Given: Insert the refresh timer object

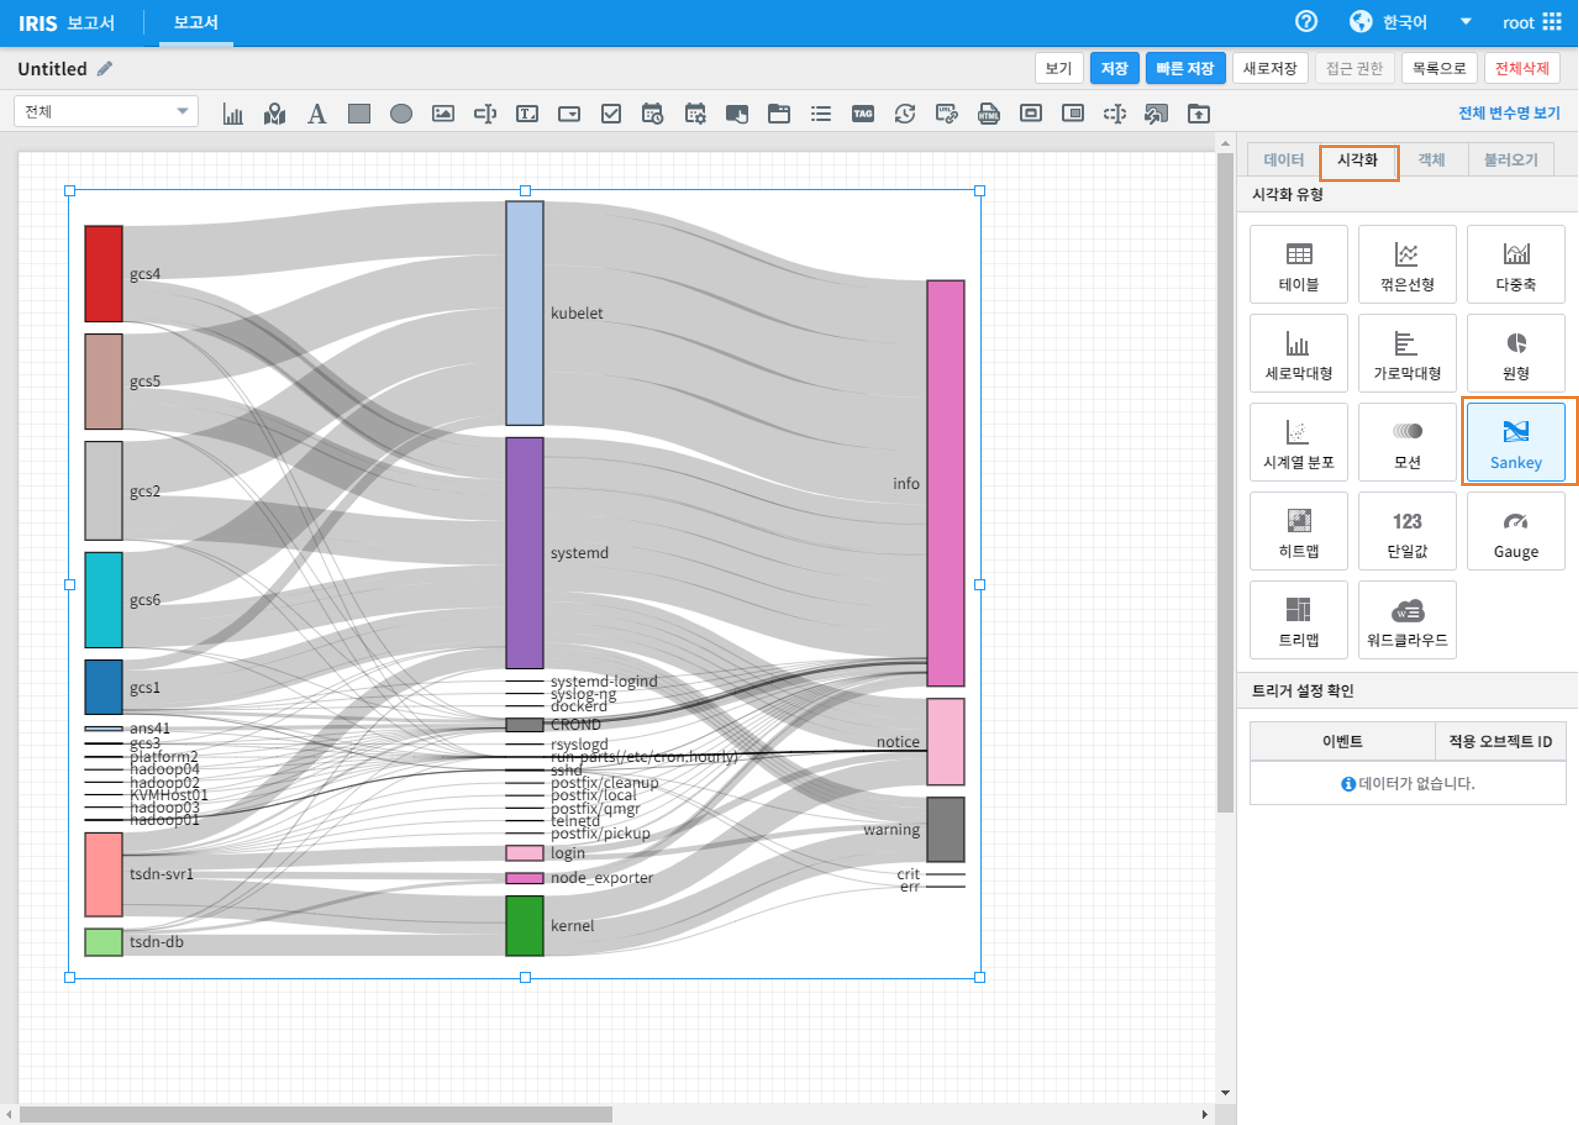Looking at the screenshot, I should click(x=905, y=114).
